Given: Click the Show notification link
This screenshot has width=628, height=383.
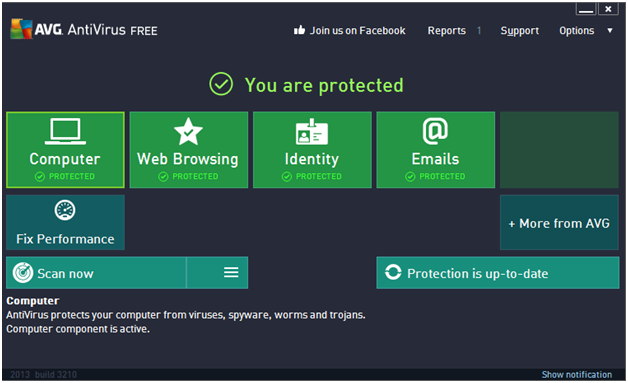Looking at the screenshot, I should click(x=577, y=375).
